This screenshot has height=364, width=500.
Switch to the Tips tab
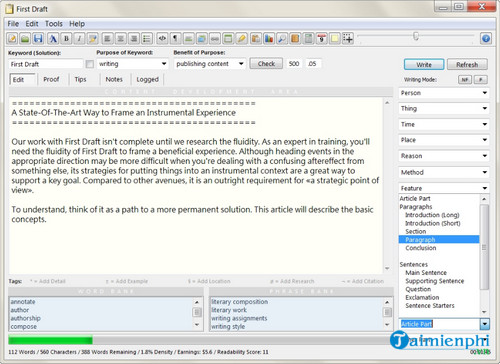tap(80, 79)
